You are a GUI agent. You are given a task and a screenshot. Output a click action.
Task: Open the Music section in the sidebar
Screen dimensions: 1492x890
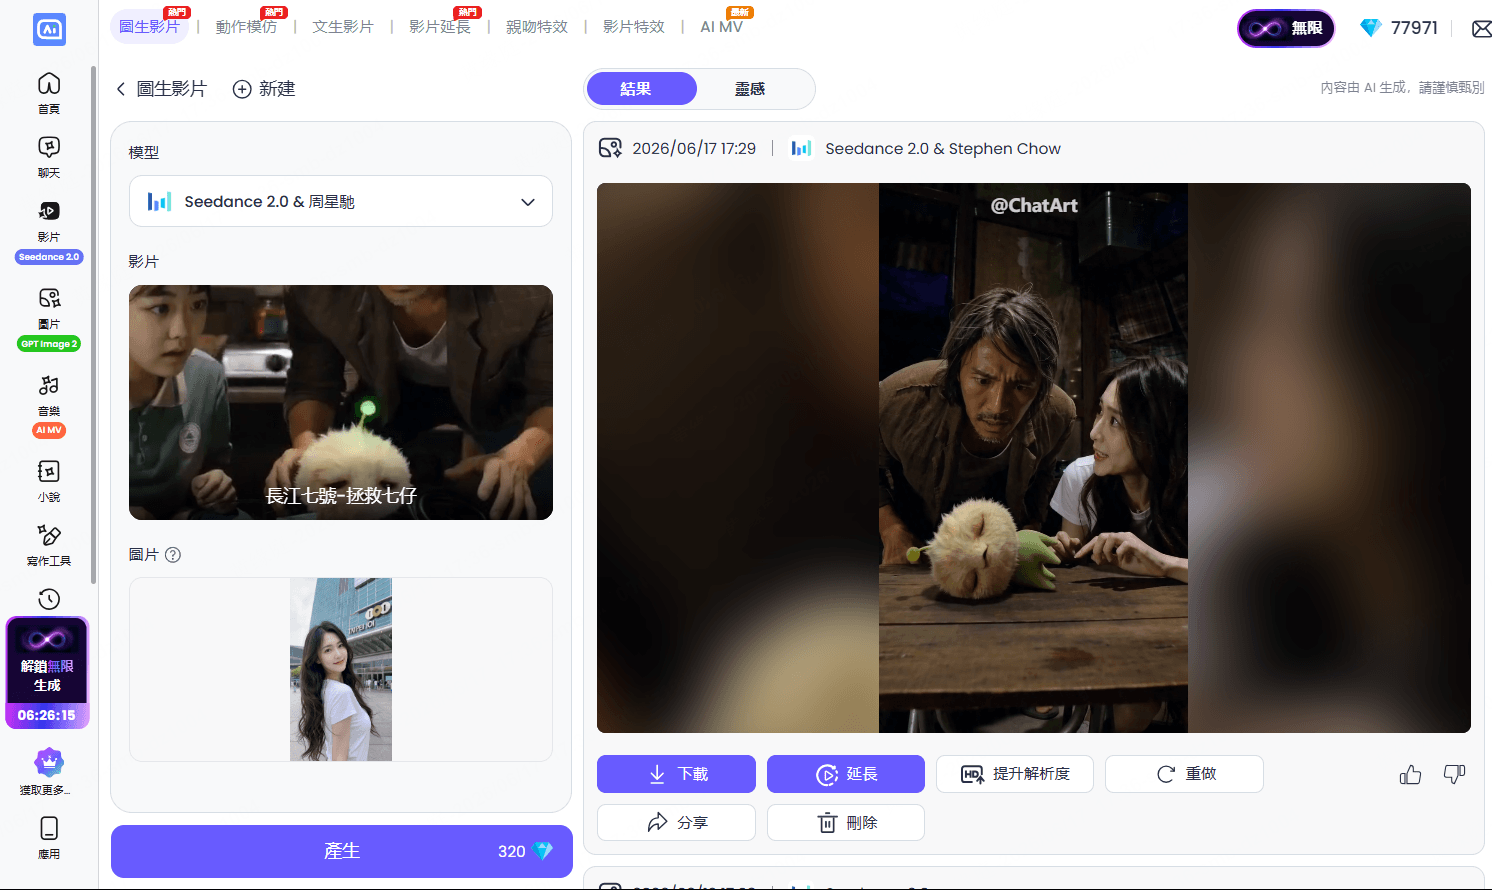click(49, 395)
